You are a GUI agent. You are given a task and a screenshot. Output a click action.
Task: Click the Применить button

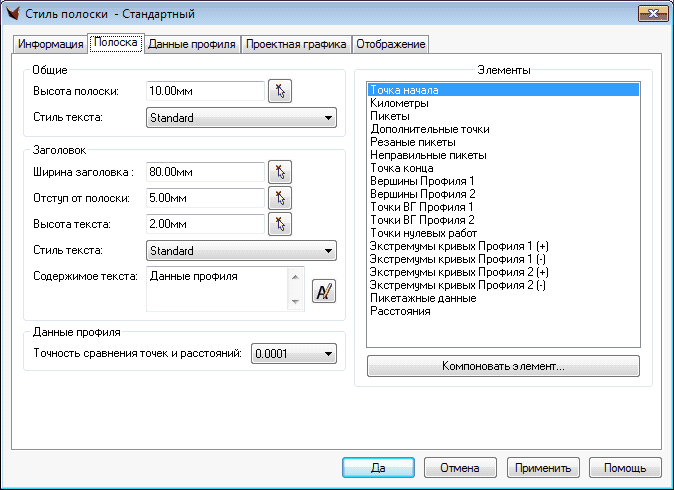pos(543,467)
